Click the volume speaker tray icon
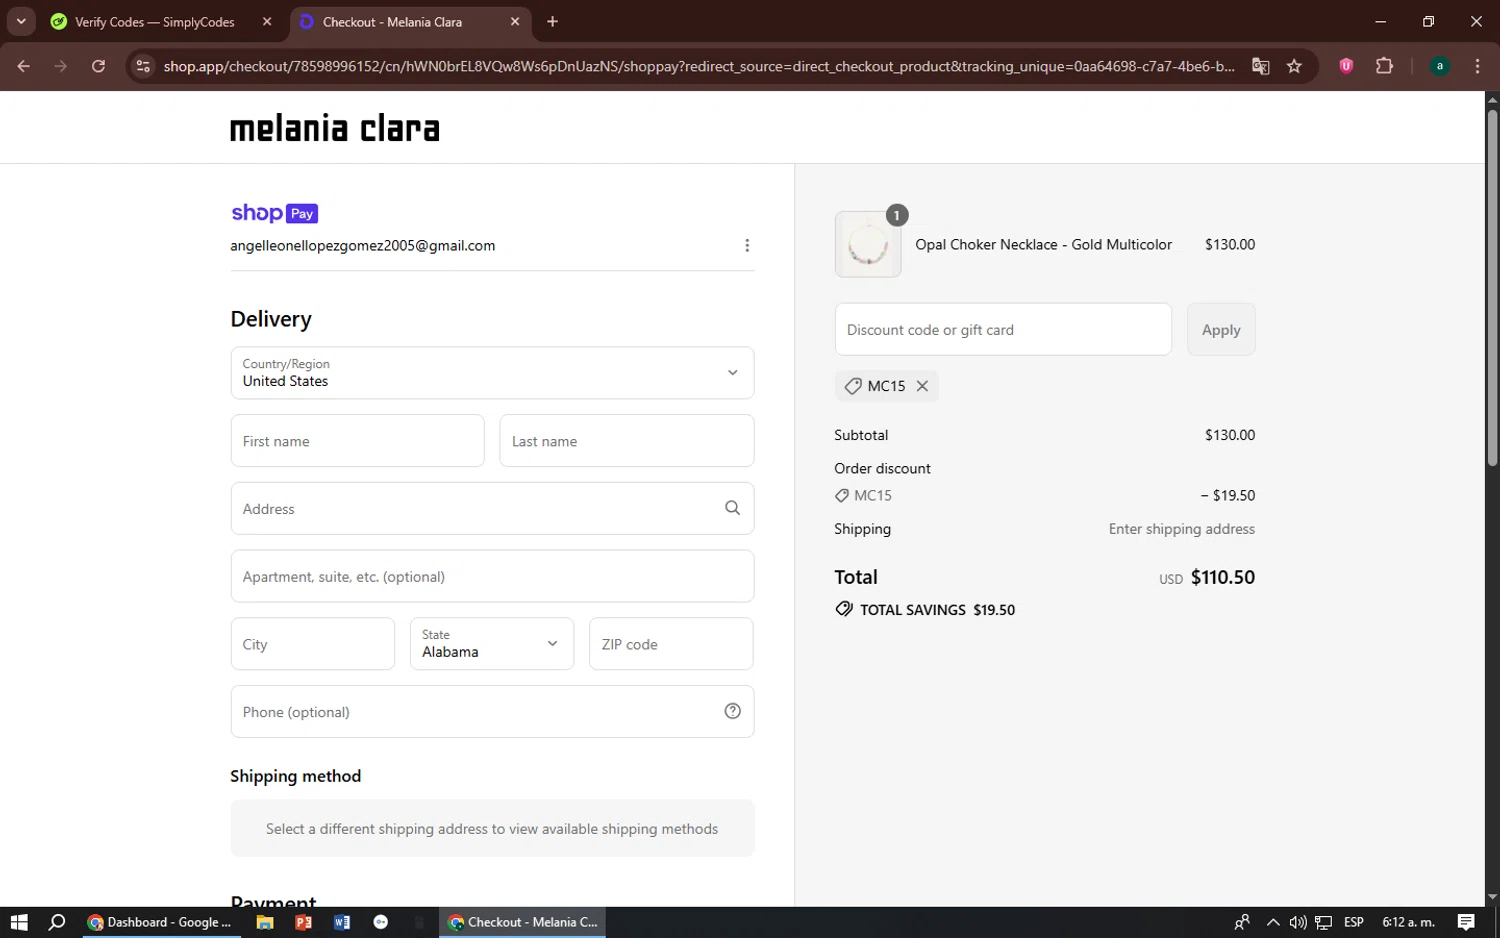The height and width of the screenshot is (938, 1500). [1298, 922]
